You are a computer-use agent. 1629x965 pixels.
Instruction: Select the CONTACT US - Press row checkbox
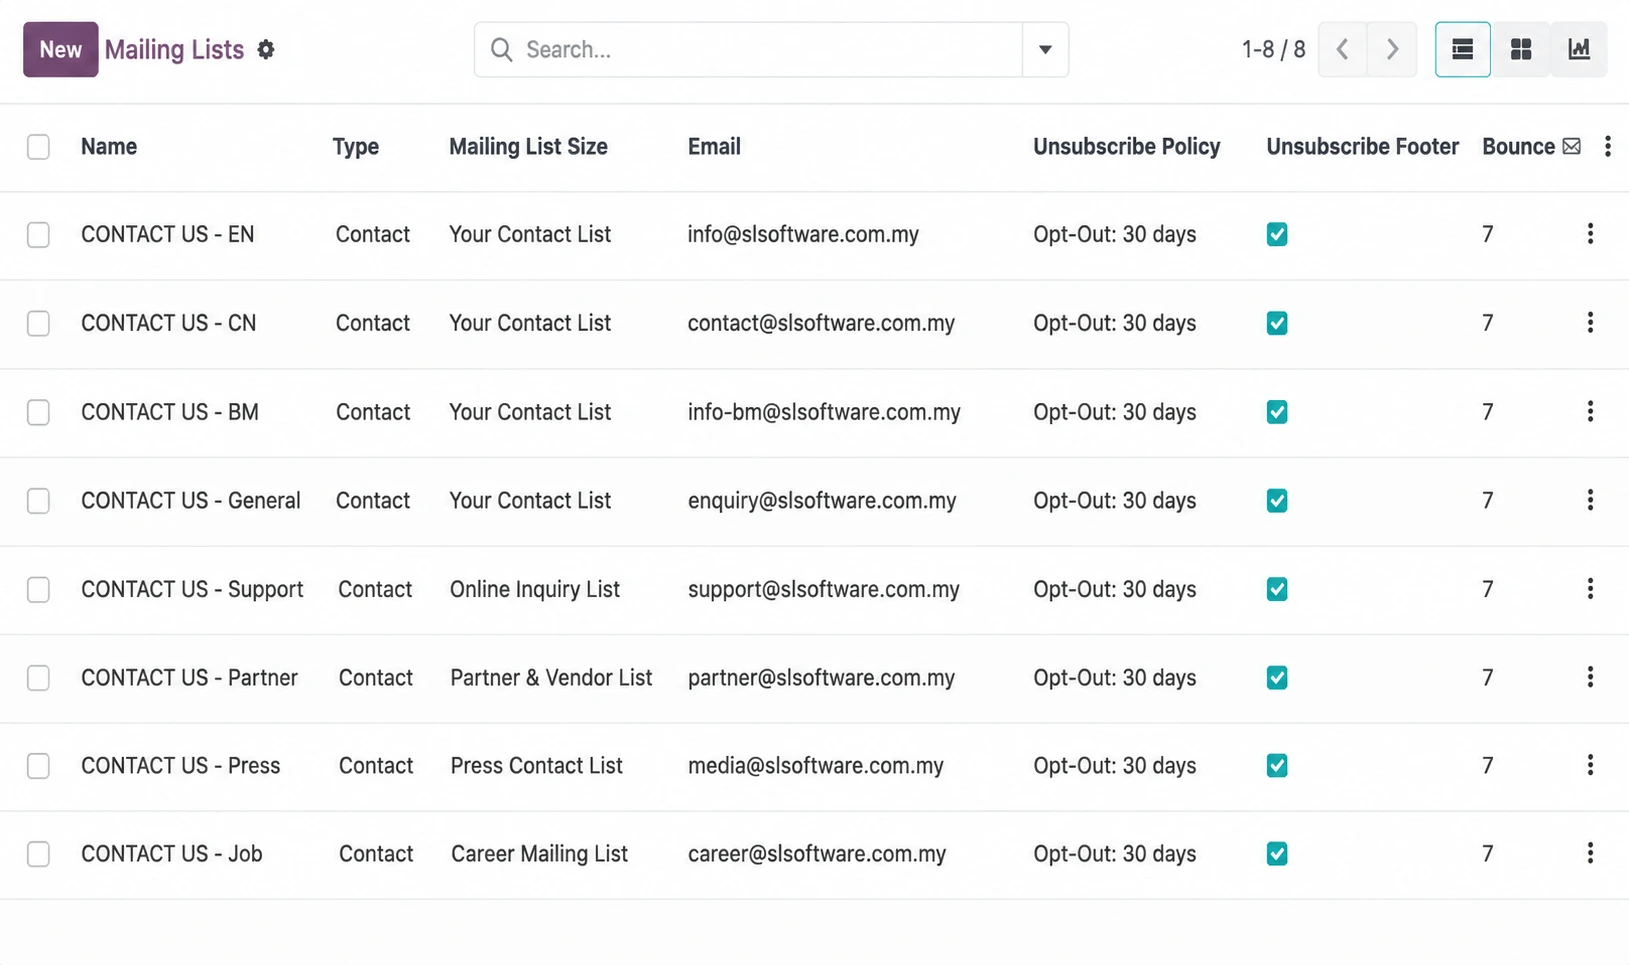coord(38,765)
